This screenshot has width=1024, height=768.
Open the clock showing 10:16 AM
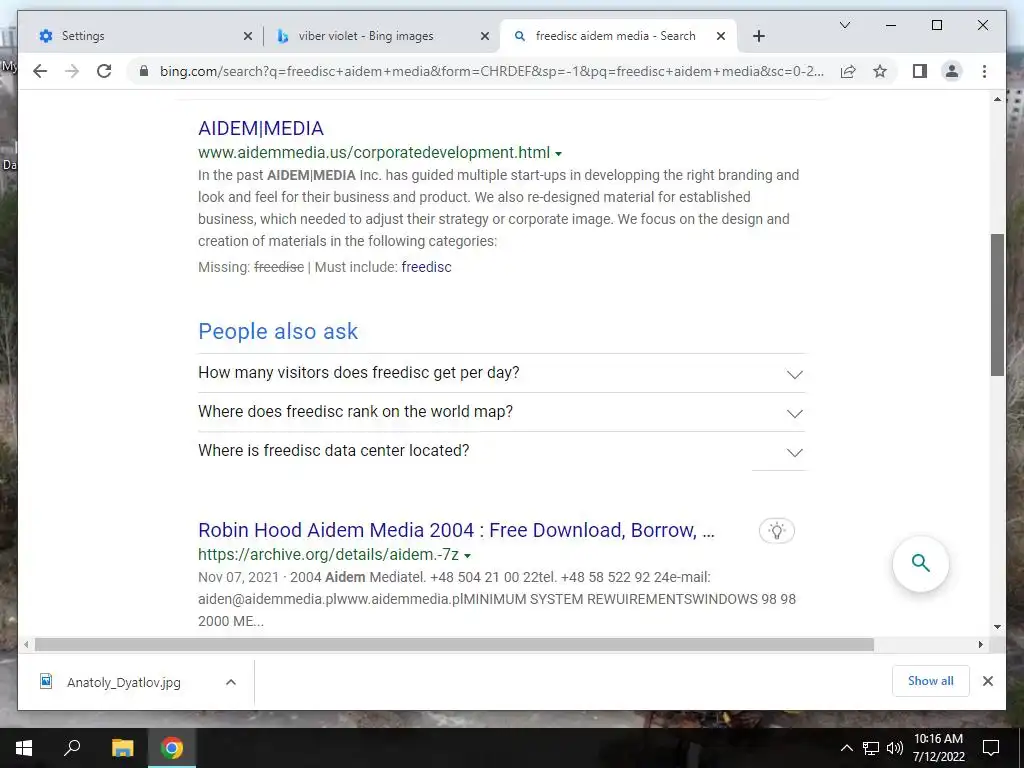click(938, 748)
